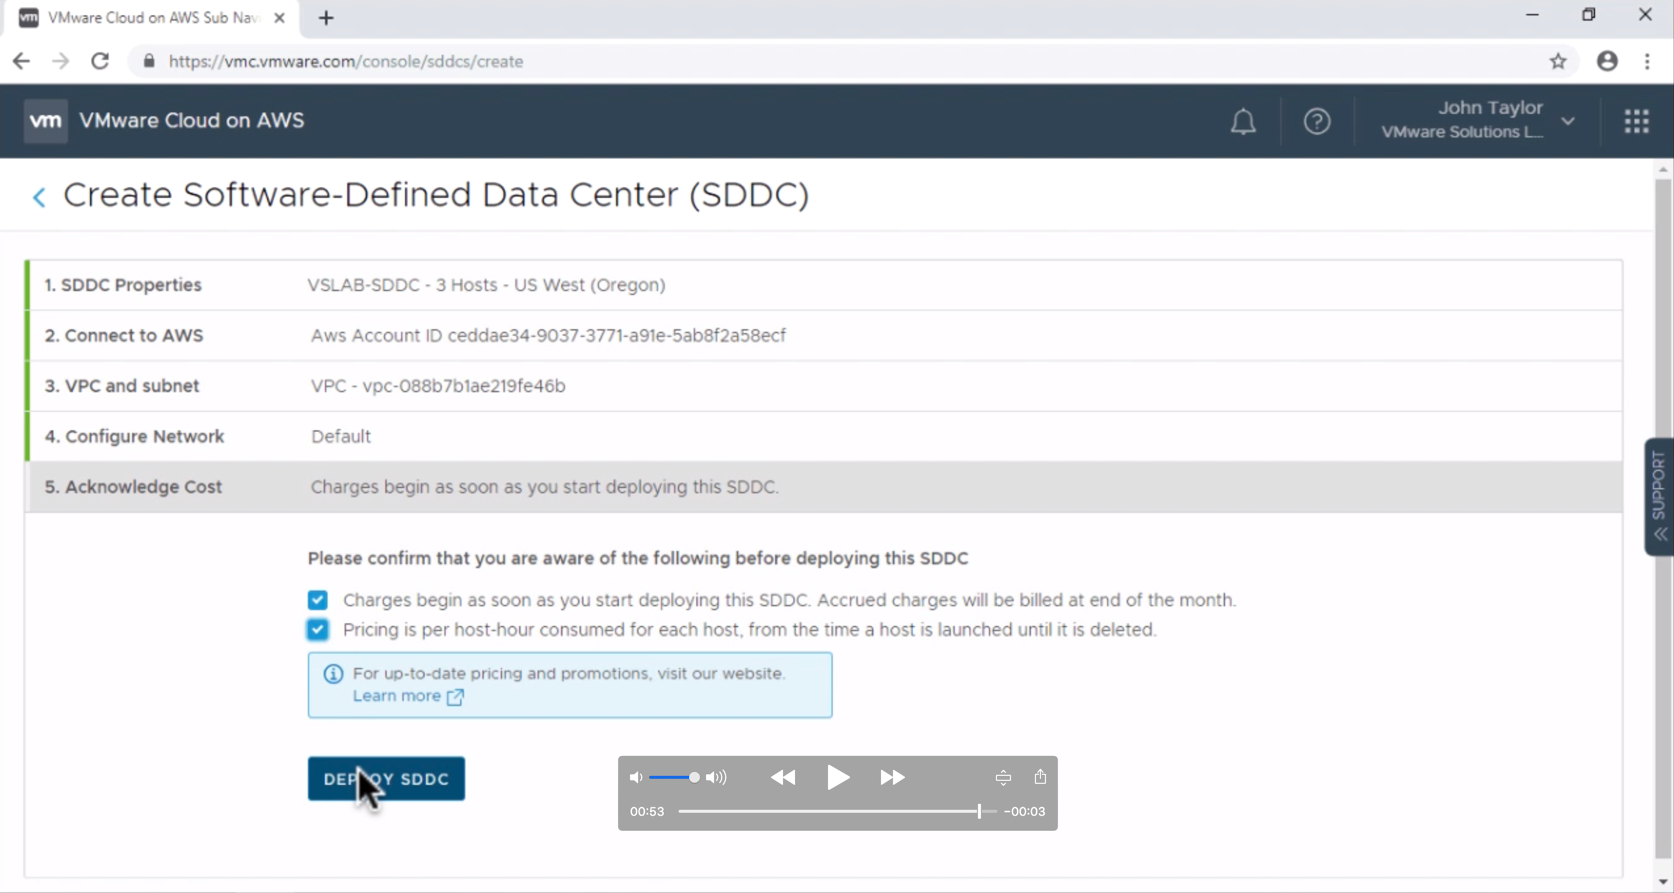Screen dimensions: 1674x893
Task: Play the video
Action: point(838,777)
